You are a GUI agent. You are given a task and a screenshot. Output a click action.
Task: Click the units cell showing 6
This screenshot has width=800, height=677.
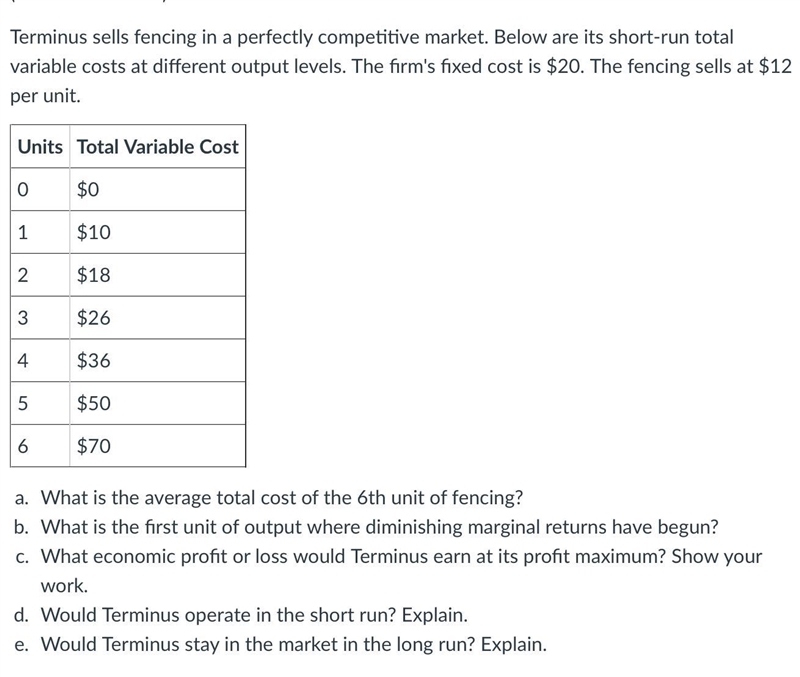[x=40, y=446]
